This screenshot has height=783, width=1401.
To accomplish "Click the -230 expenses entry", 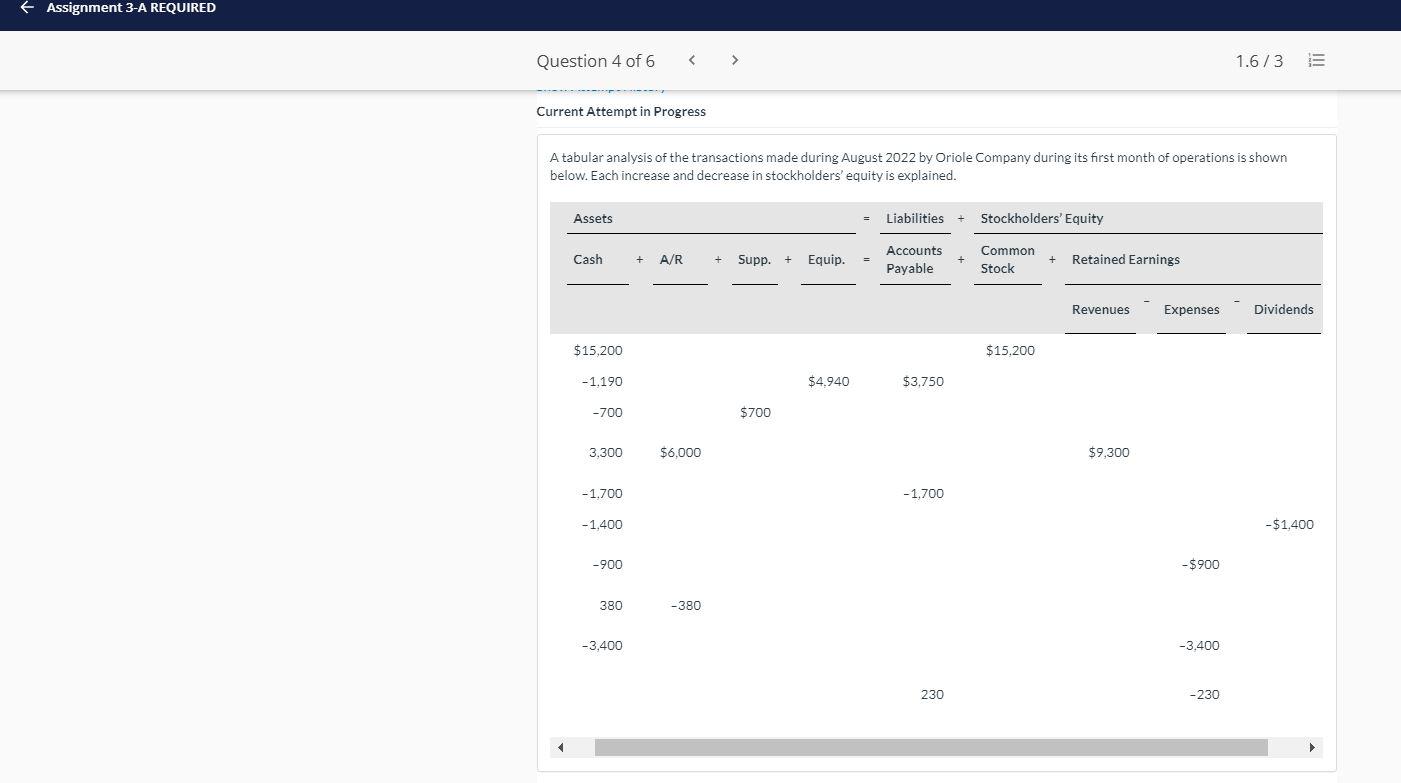I will (1205, 694).
